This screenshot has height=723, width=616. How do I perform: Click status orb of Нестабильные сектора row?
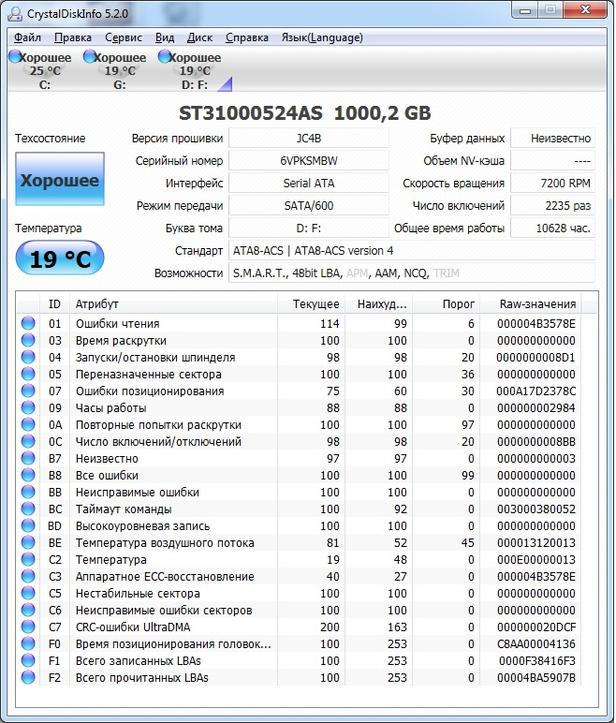pyautogui.click(x=28, y=593)
